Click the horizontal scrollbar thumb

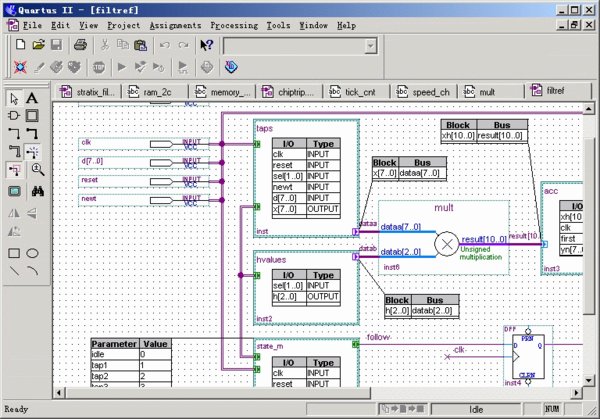pyautogui.click(x=218, y=393)
